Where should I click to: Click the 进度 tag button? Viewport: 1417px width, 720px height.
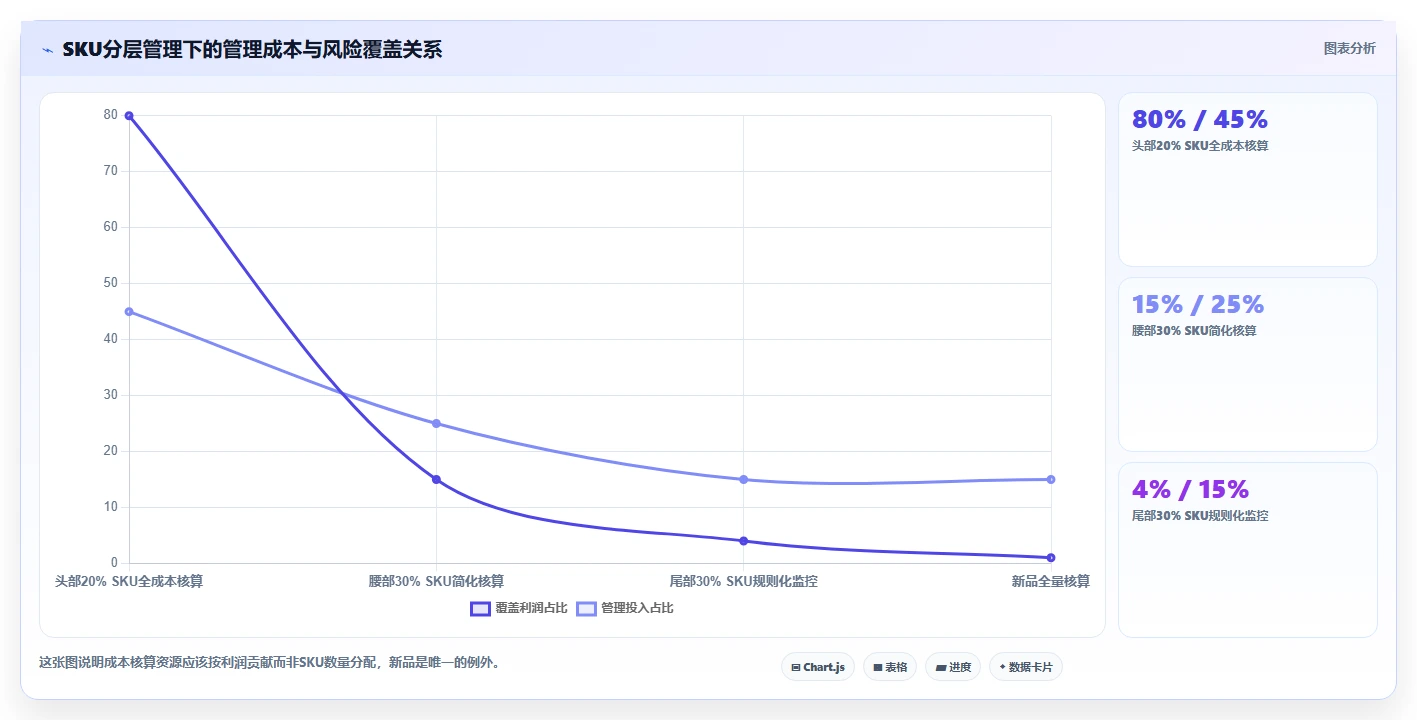(953, 667)
